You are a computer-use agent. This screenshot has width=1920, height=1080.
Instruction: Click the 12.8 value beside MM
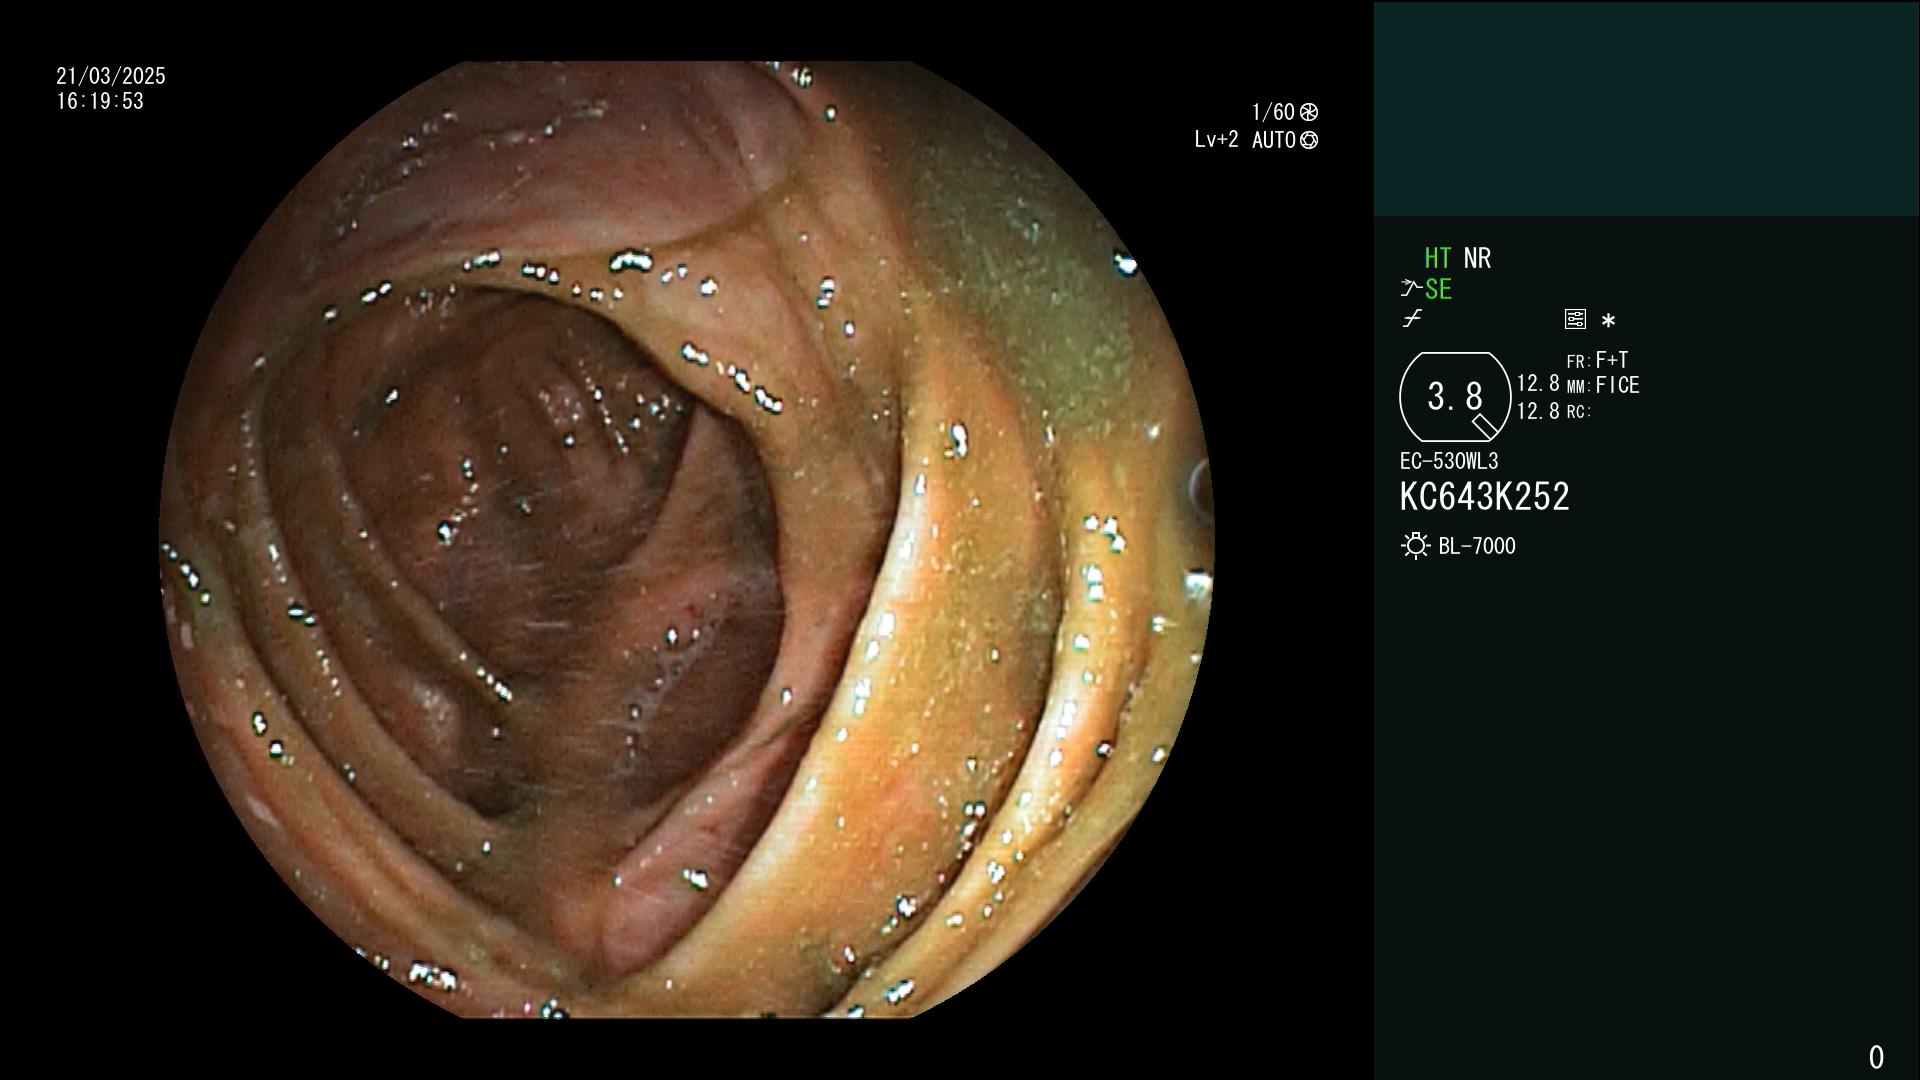tap(1538, 384)
